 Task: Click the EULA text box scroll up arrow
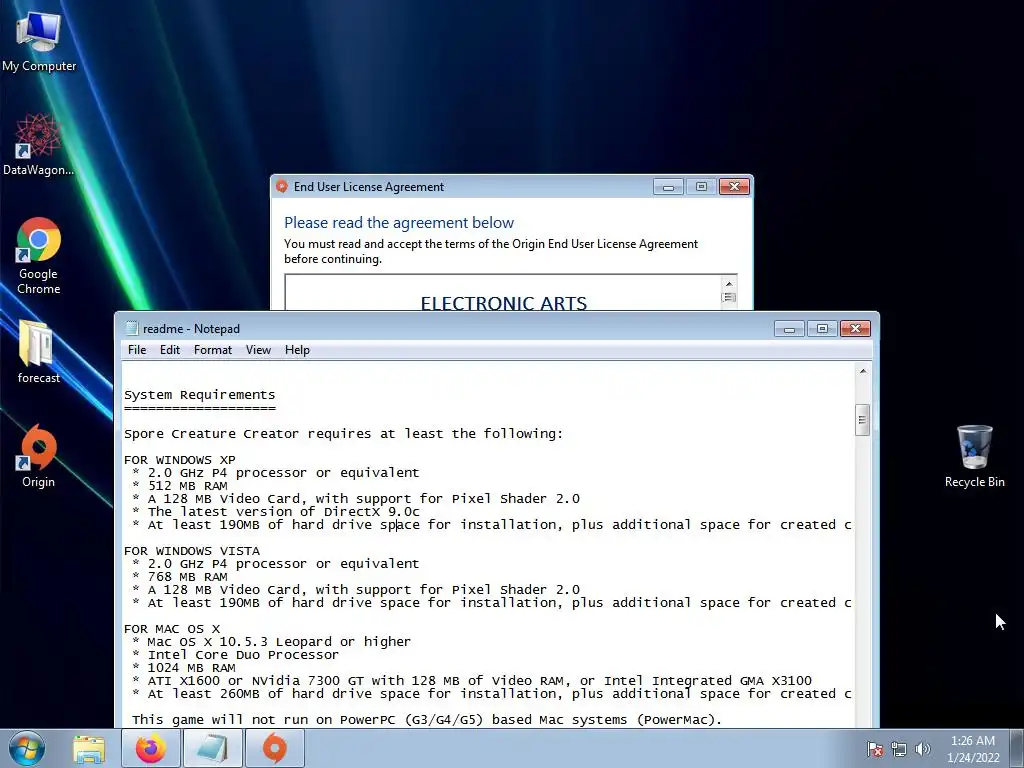(x=729, y=284)
